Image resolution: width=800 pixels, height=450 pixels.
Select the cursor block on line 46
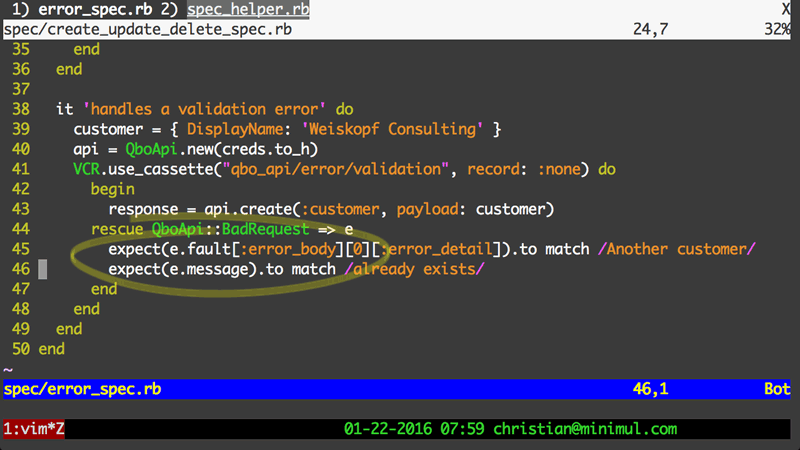coord(43,269)
